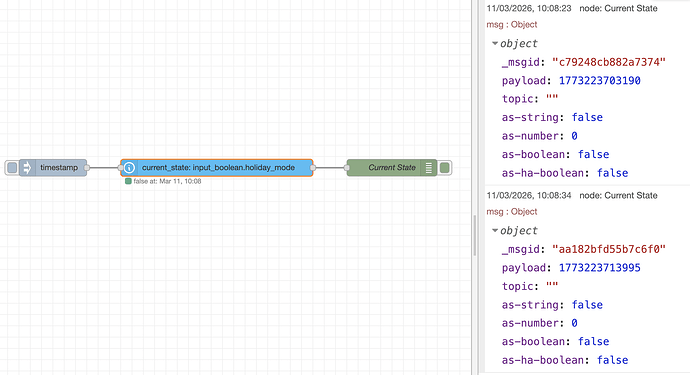Click the list icon on Current State debug node
Image resolution: width=690 pixels, height=375 pixels.
(428, 168)
